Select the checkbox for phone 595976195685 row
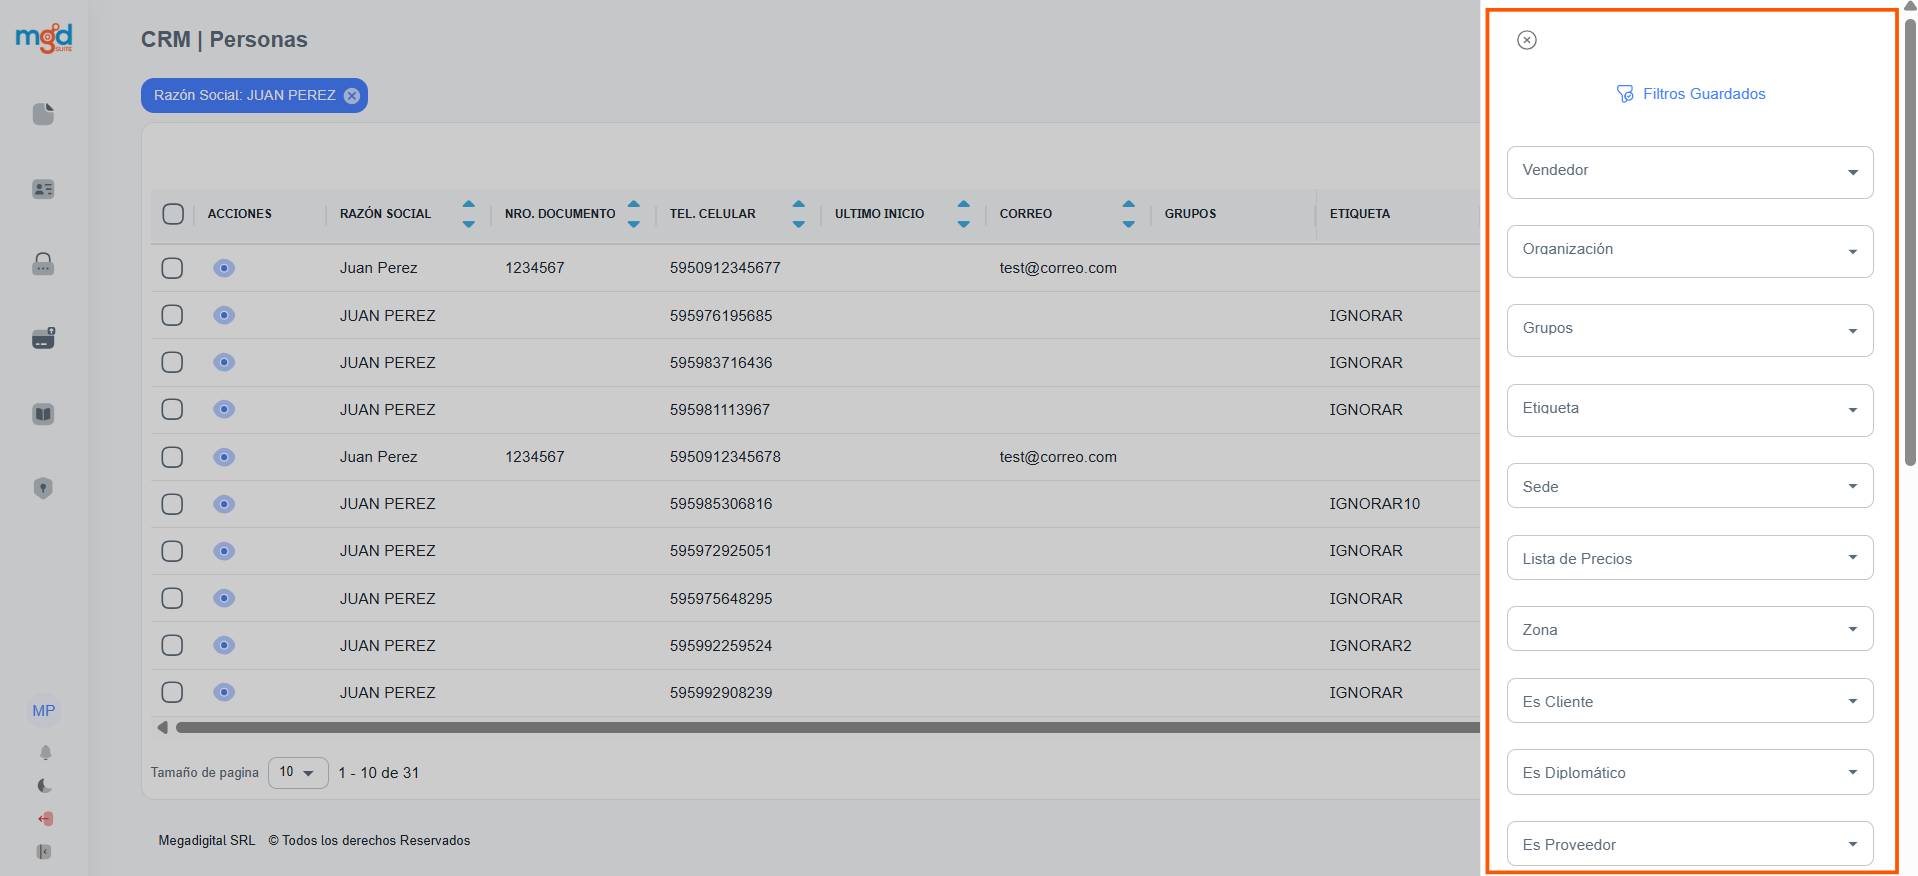This screenshot has width=1918, height=876. pos(173,315)
